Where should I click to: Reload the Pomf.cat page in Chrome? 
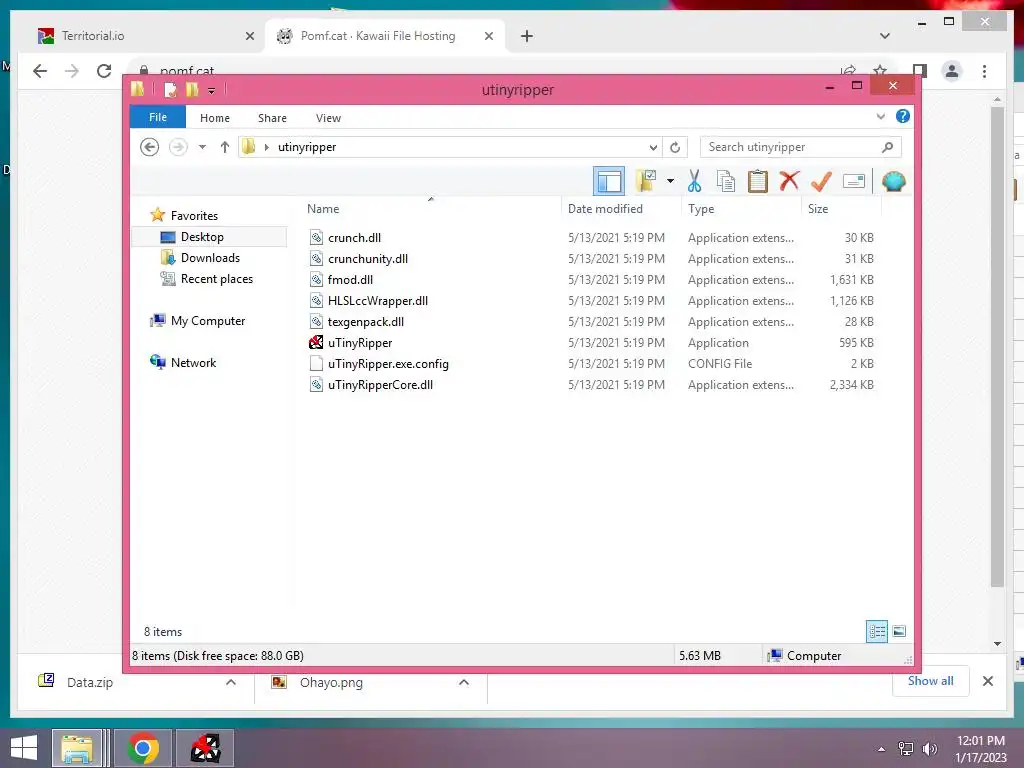[104, 71]
